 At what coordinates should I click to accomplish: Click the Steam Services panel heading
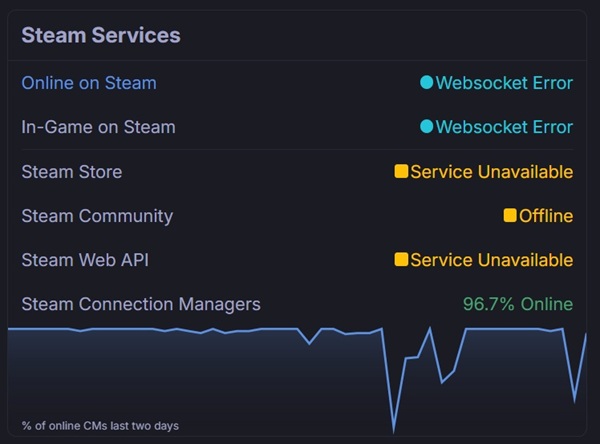pos(101,35)
